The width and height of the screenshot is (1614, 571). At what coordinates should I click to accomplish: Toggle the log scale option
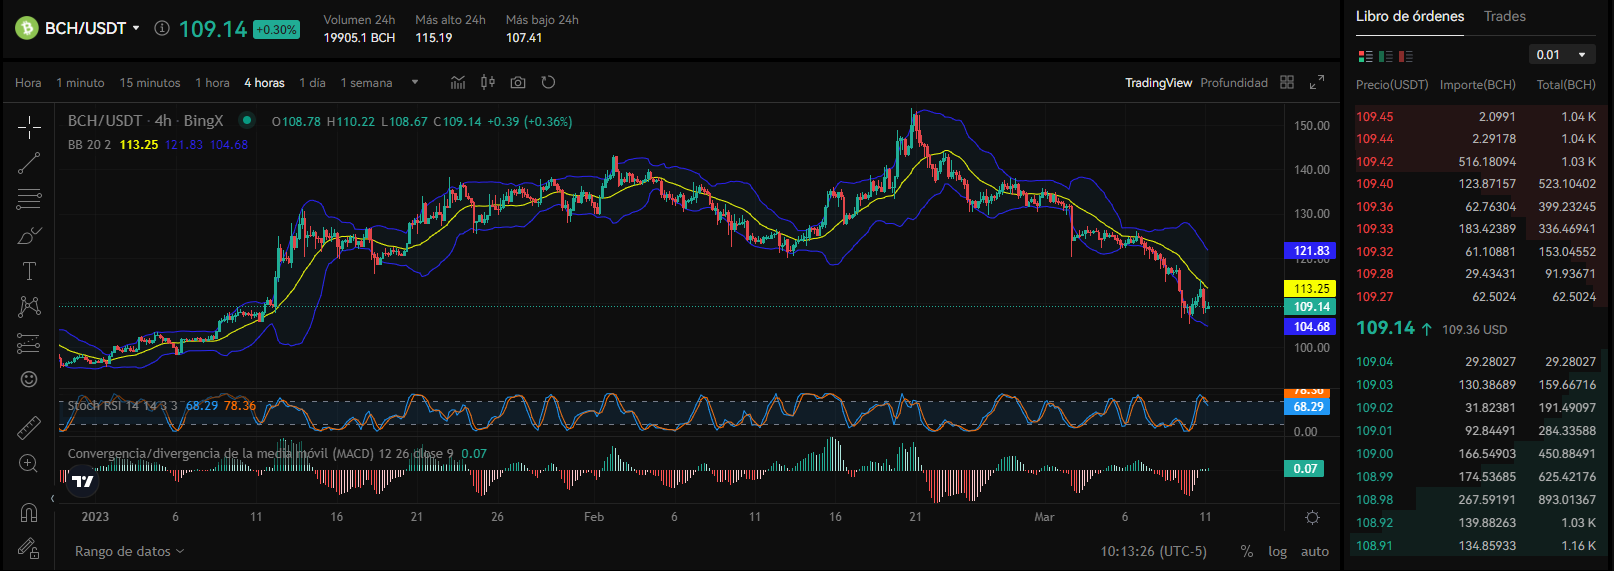pos(1278,551)
